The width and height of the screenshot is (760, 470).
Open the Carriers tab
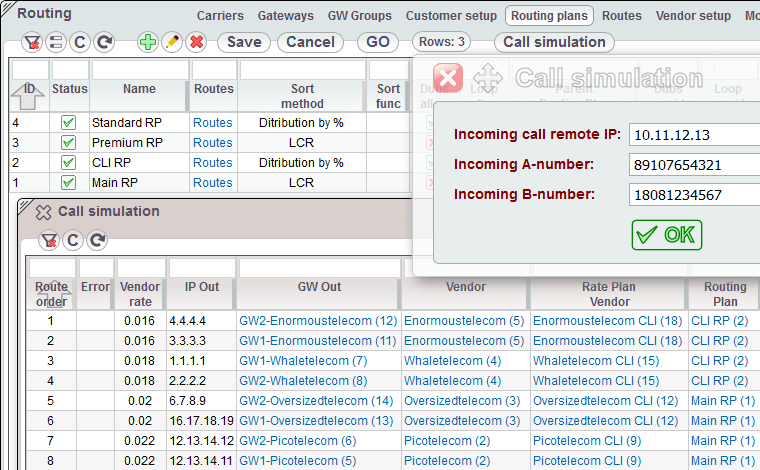(x=220, y=16)
